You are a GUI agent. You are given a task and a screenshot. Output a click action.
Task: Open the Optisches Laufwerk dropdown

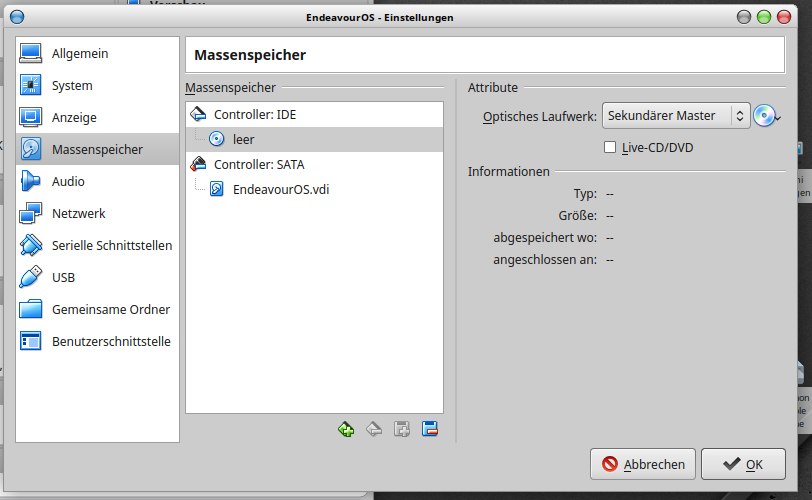(x=676, y=115)
